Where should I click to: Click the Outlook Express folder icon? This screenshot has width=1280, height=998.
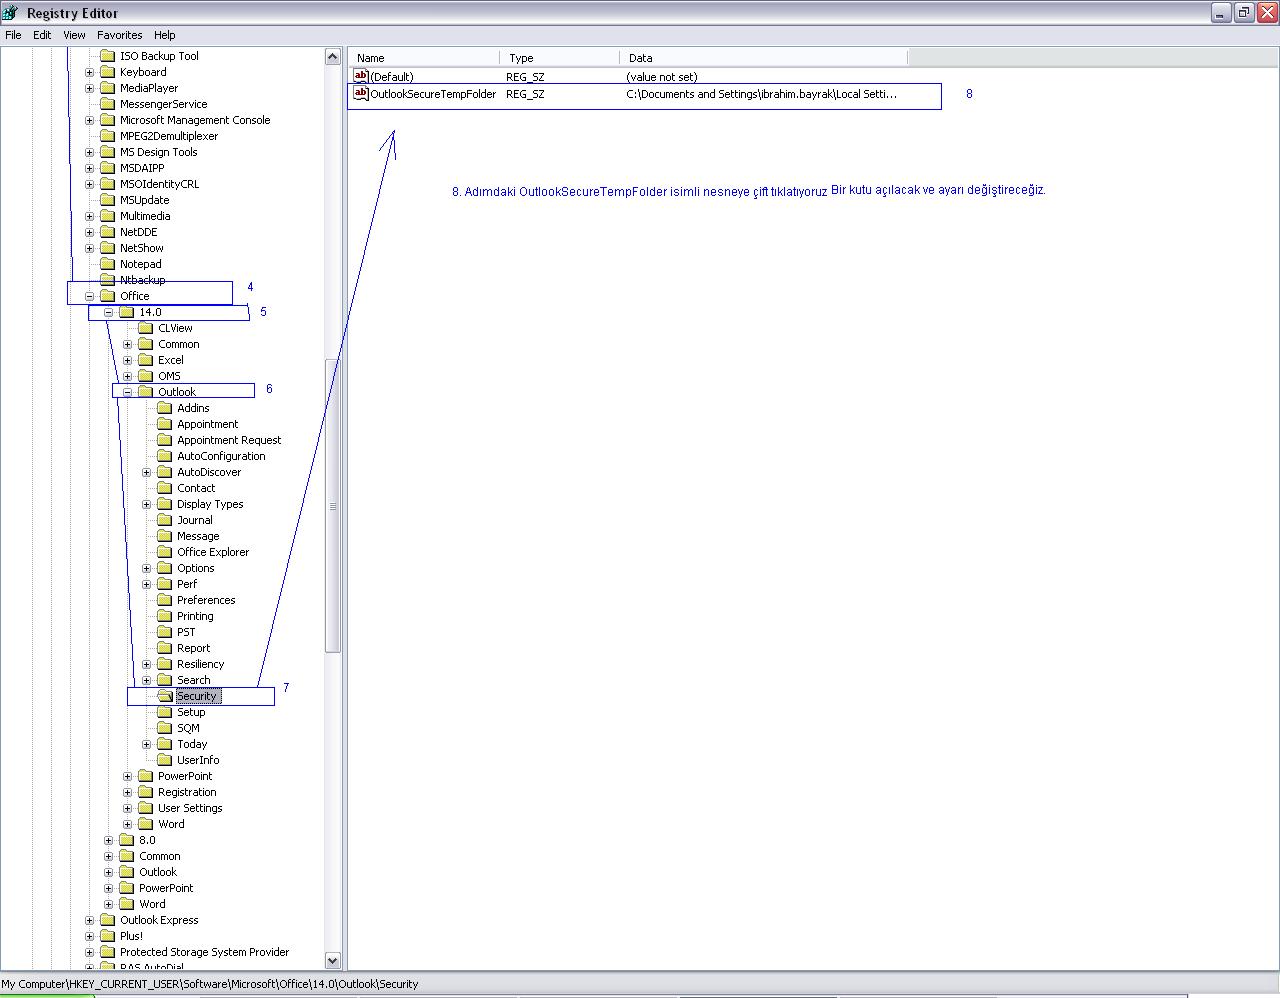tap(108, 920)
